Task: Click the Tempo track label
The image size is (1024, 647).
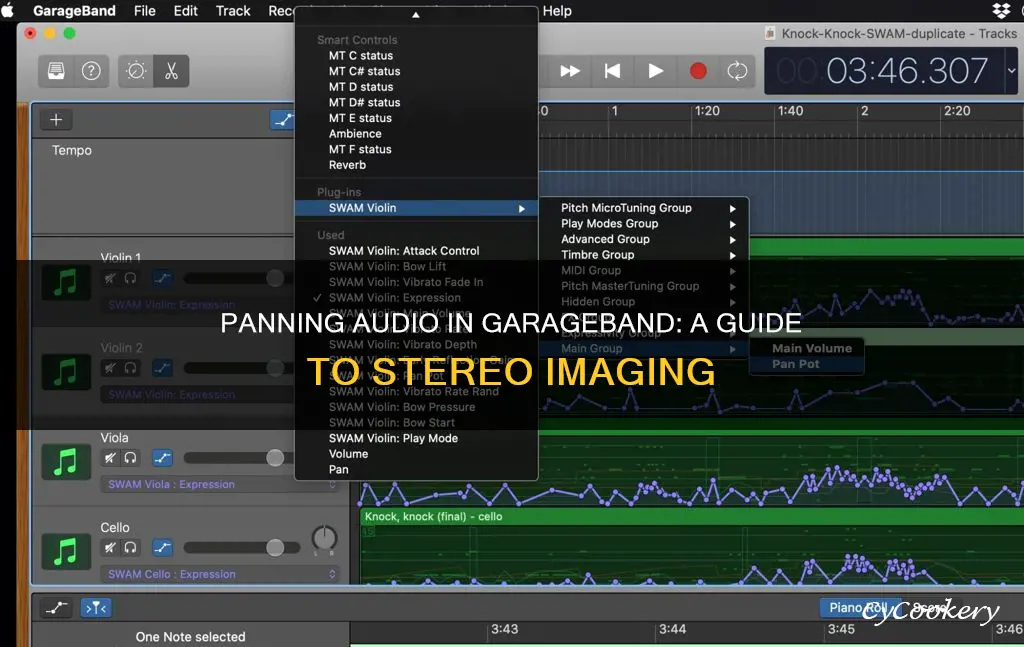Action: (72, 150)
